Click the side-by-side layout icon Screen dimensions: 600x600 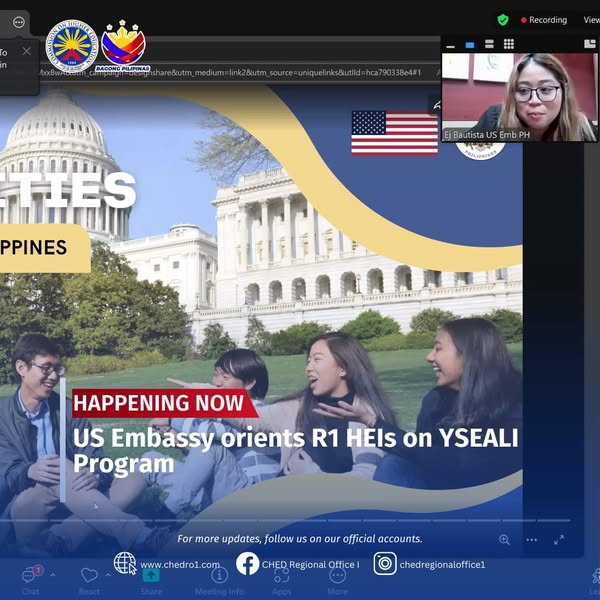(x=590, y=44)
